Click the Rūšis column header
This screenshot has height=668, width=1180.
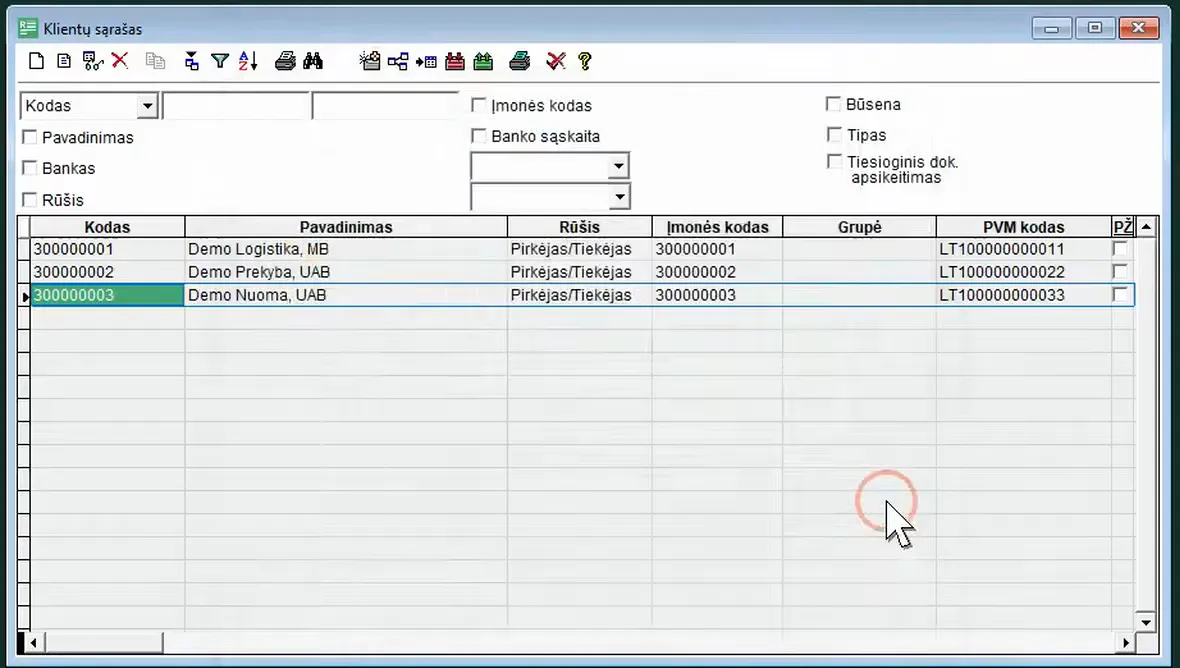click(579, 227)
